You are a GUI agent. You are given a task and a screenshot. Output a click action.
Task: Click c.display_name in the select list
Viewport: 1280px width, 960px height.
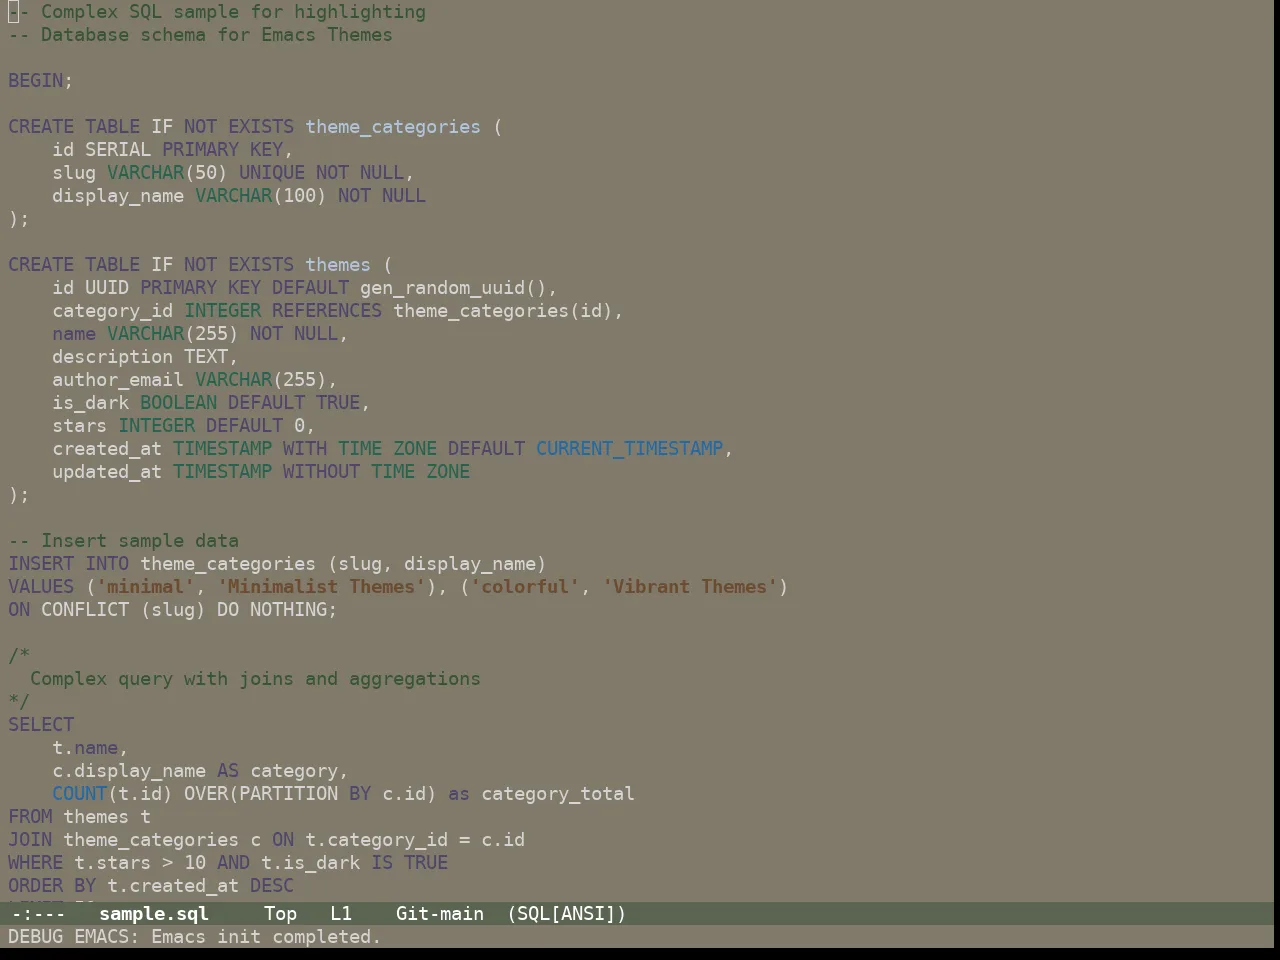tap(129, 771)
